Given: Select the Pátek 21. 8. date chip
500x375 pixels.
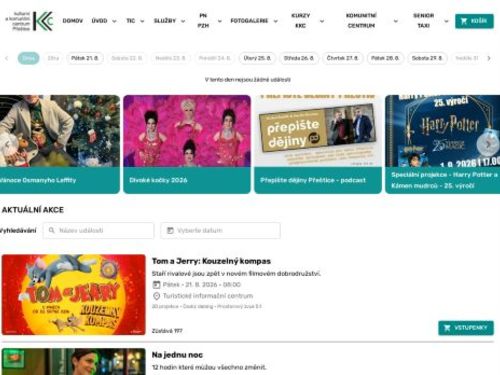Looking at the screenshot, I should [85, 58].
